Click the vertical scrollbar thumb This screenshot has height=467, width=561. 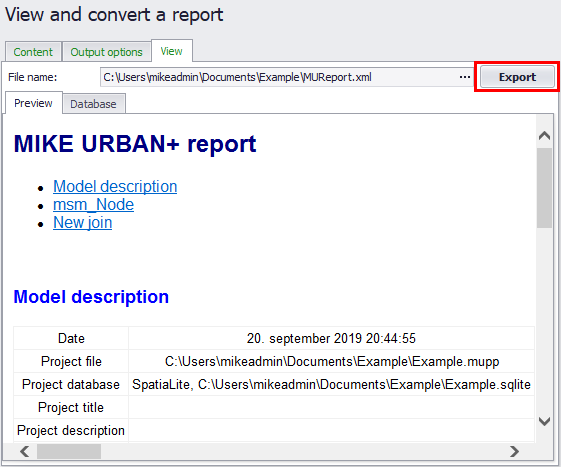544,188
